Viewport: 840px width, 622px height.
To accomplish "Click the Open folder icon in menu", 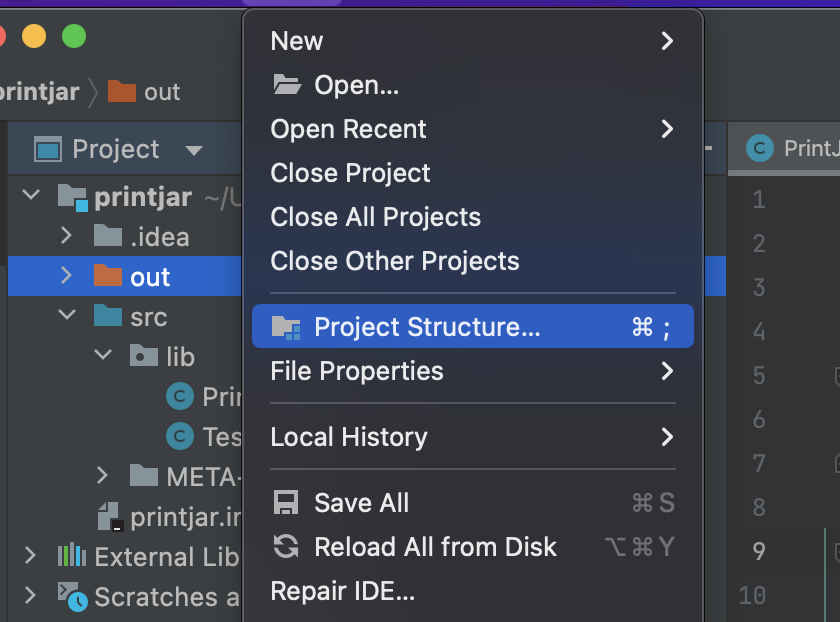I will [x=287, y=85].
